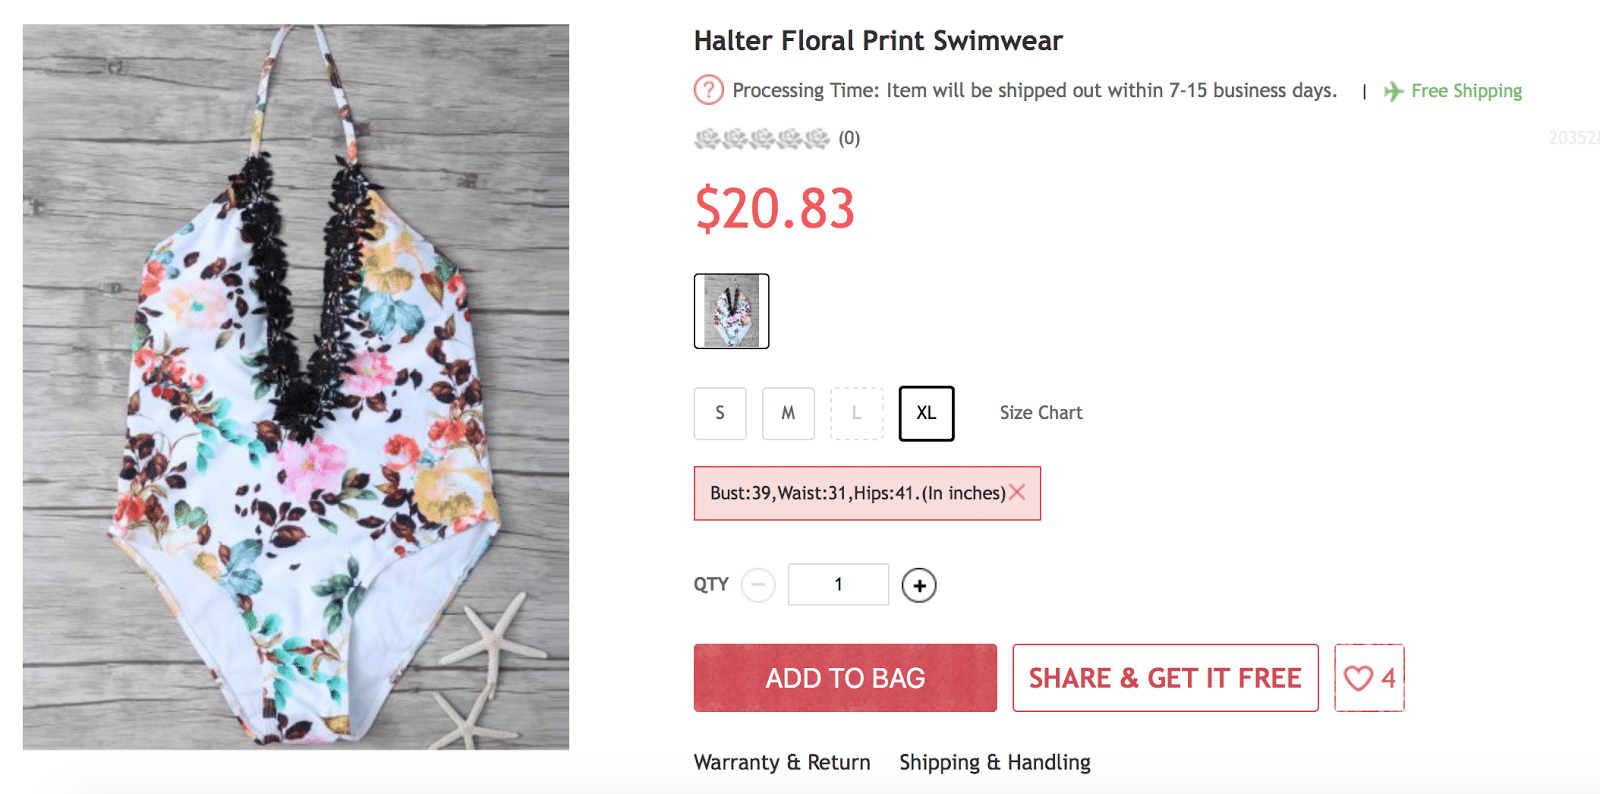The width and height of the screenshot is (1600, 794).
Task: Close the size measurements info box
Action: point(1017,492)
